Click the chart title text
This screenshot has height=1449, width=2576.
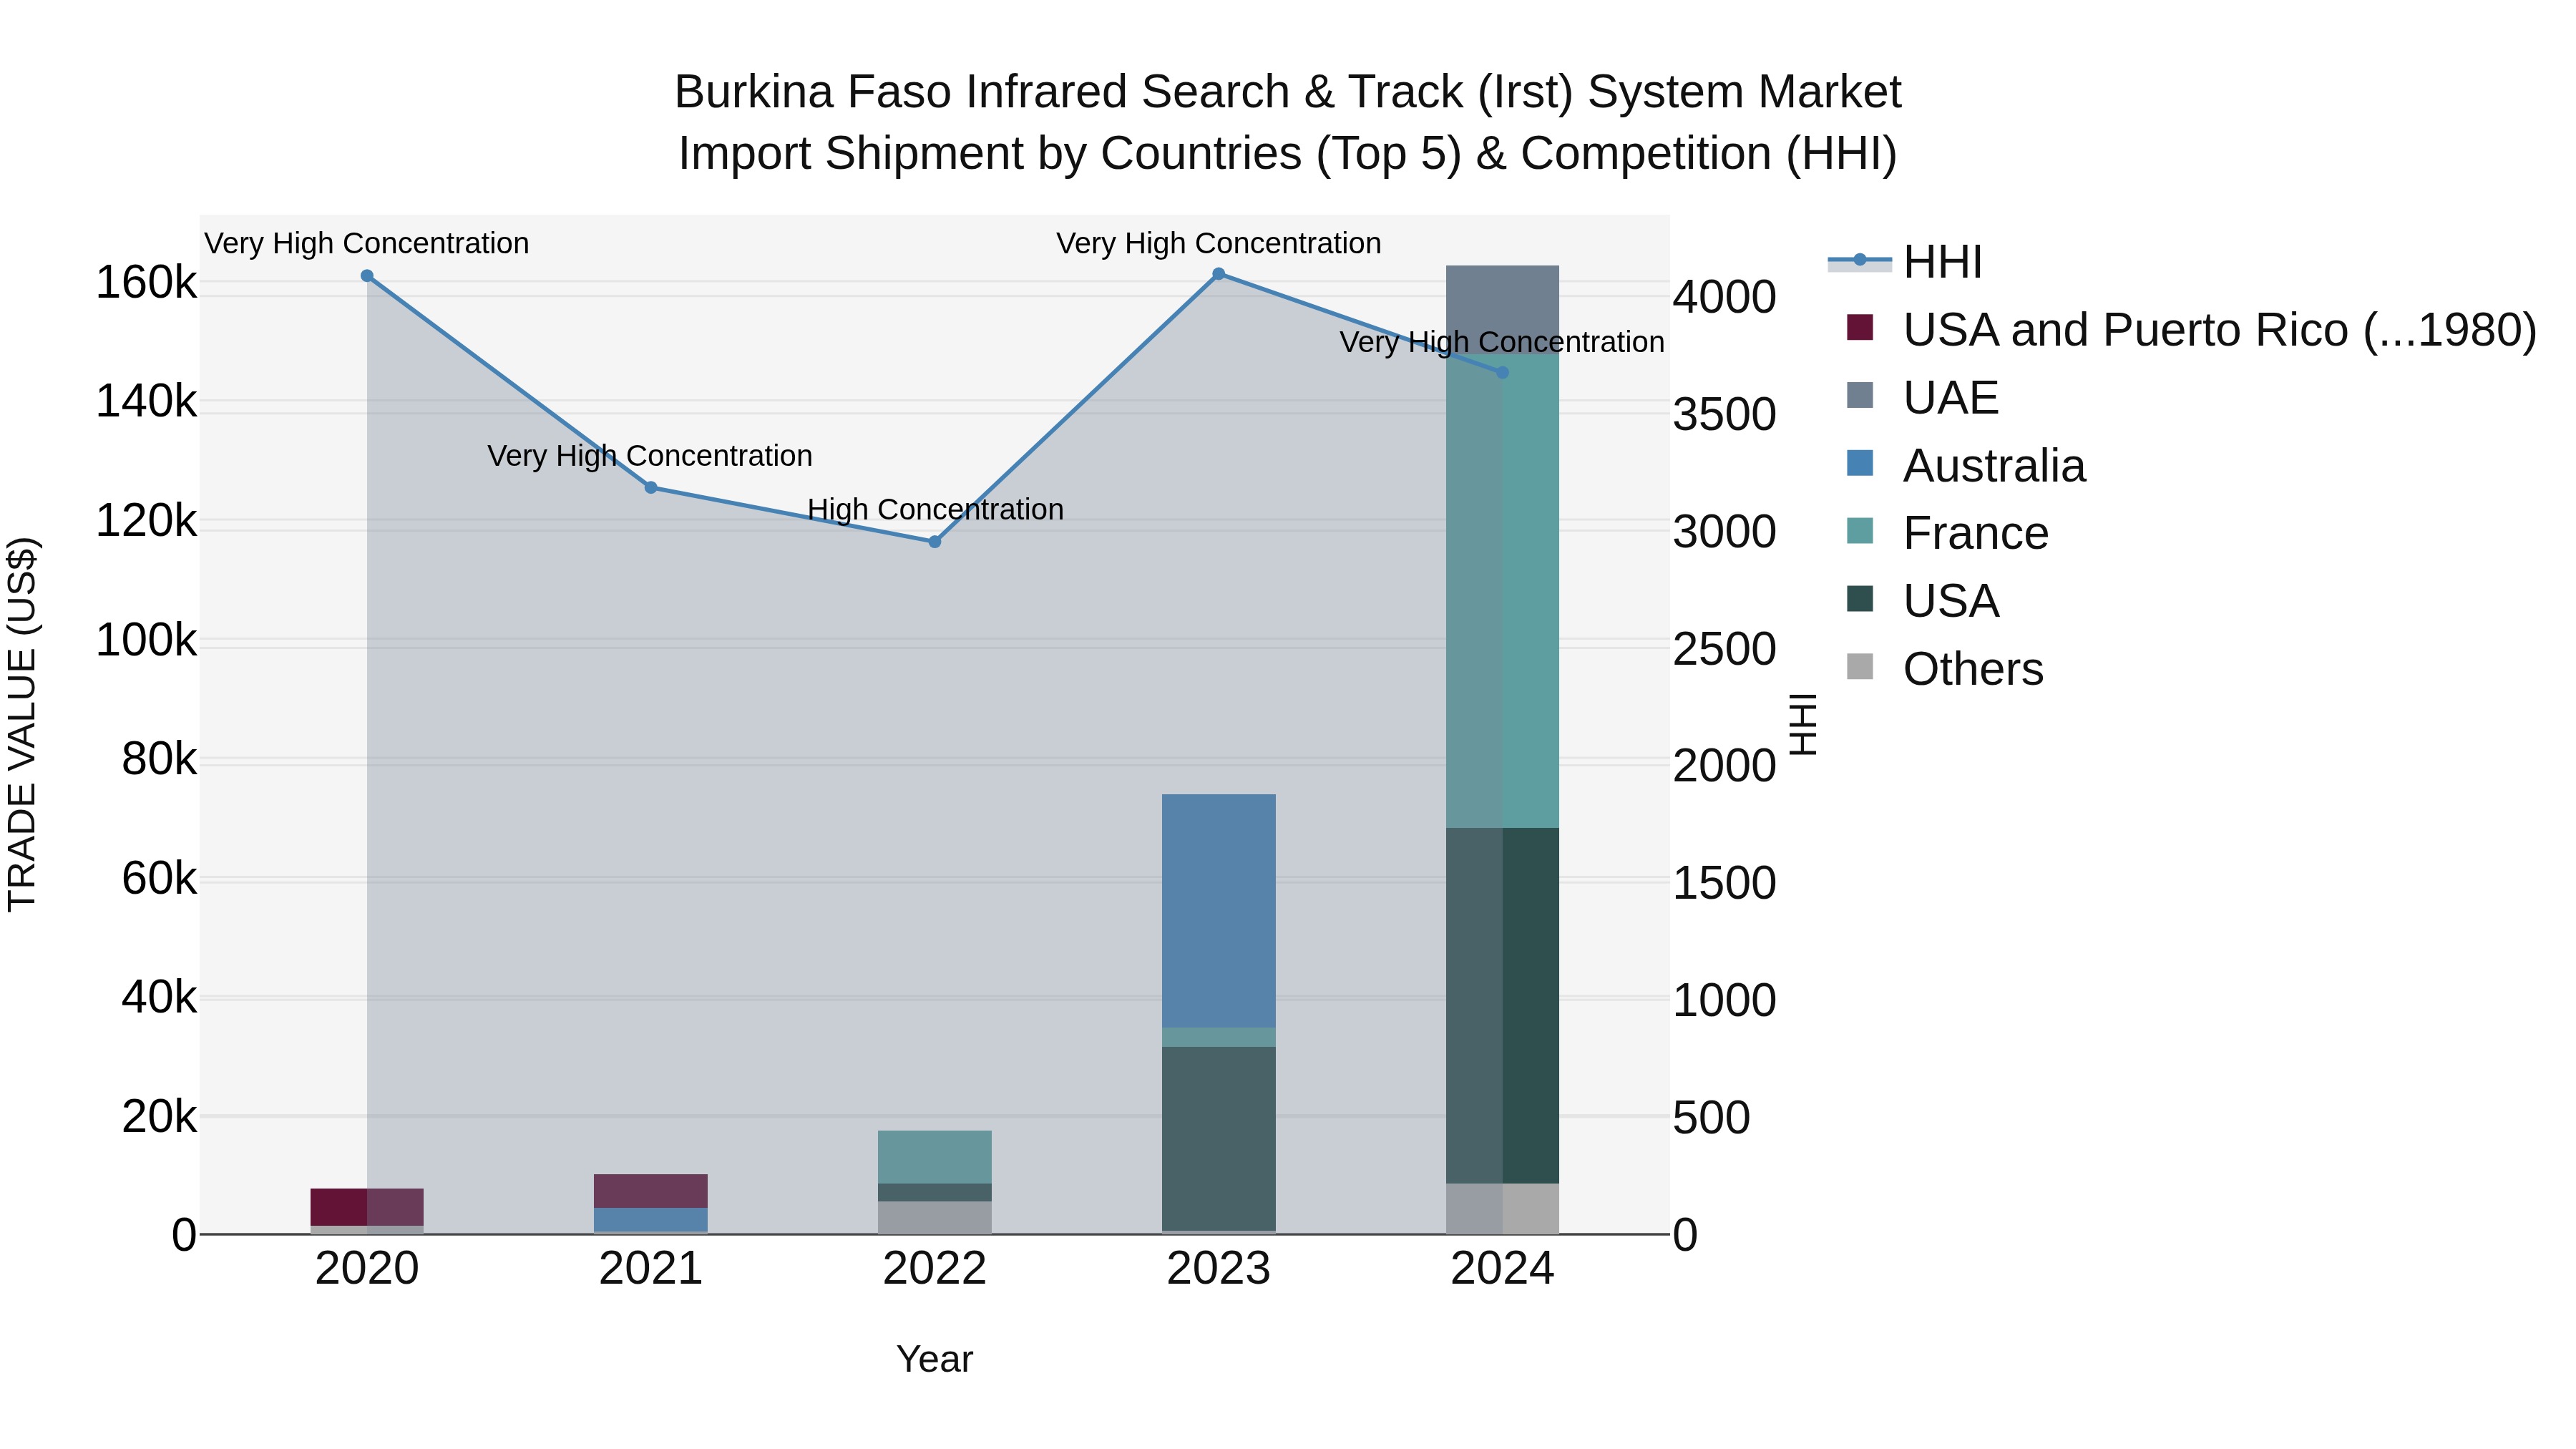coord(1288,122)
